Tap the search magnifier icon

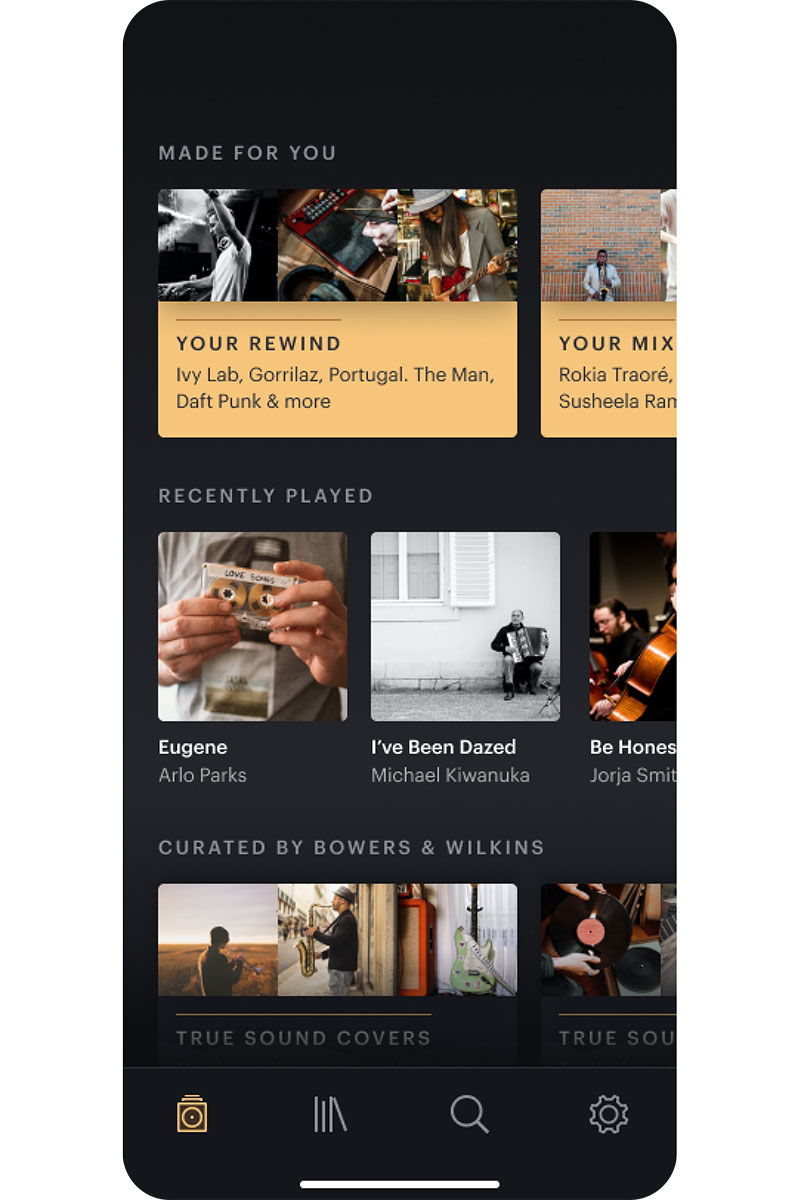469,1113
